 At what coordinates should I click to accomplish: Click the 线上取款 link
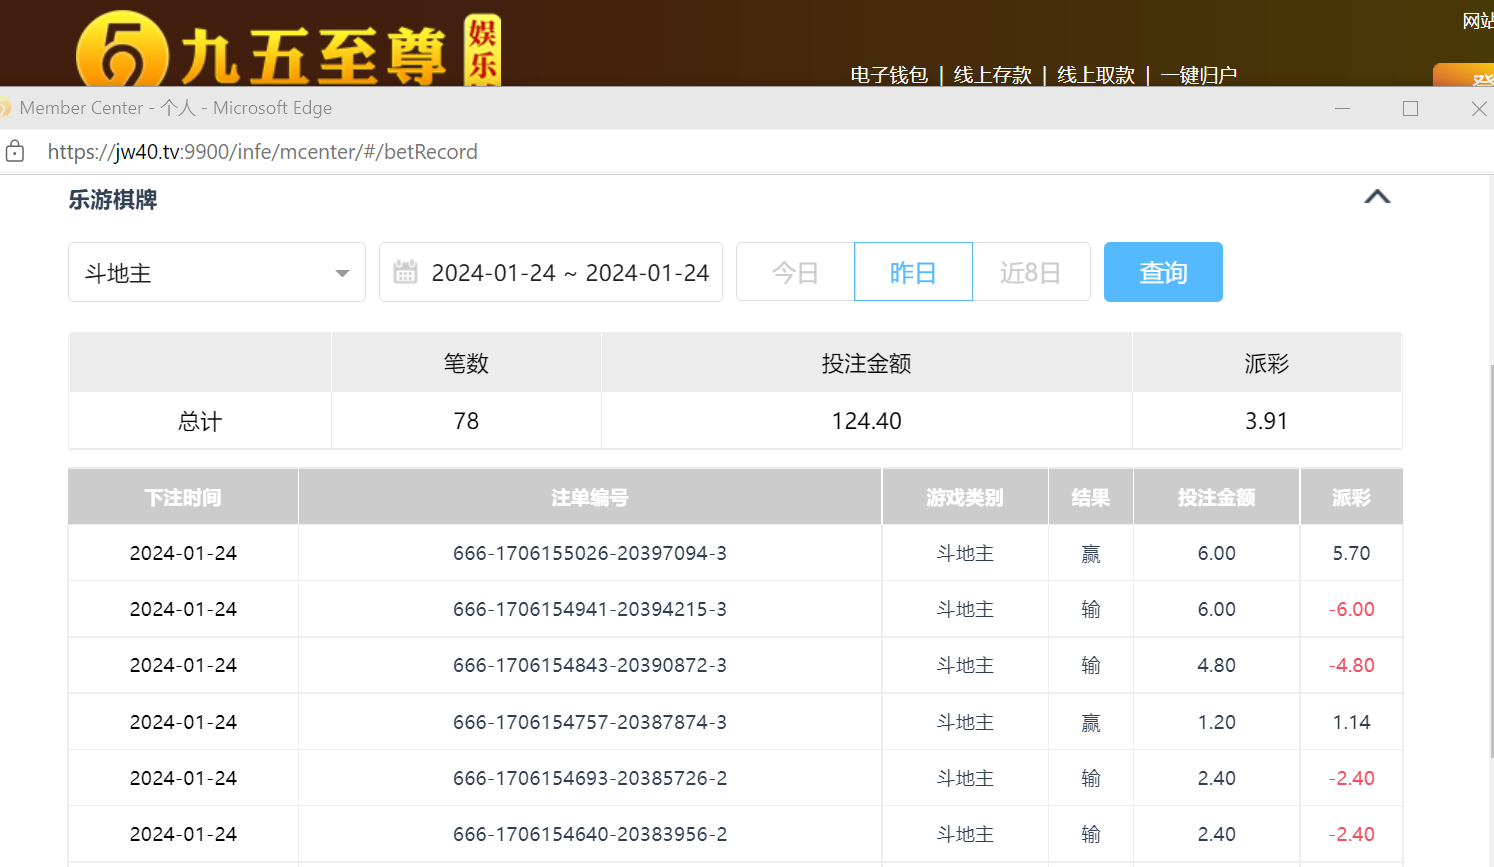click(1095, 75)
